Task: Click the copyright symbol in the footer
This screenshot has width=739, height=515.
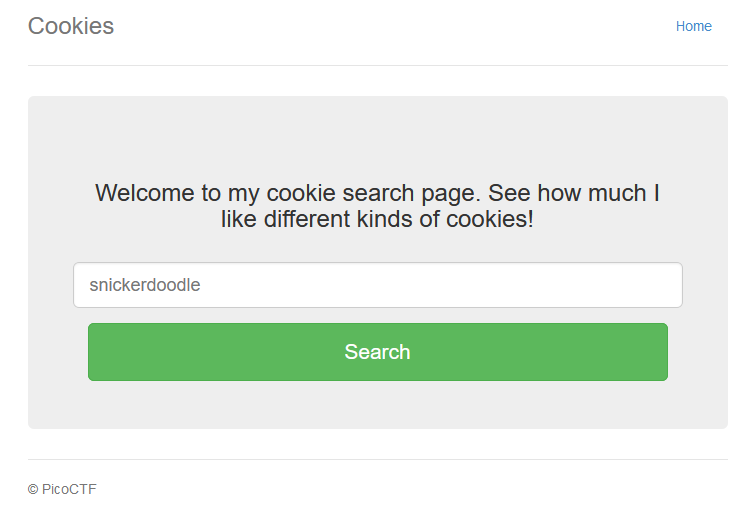Action: [33, 490]
